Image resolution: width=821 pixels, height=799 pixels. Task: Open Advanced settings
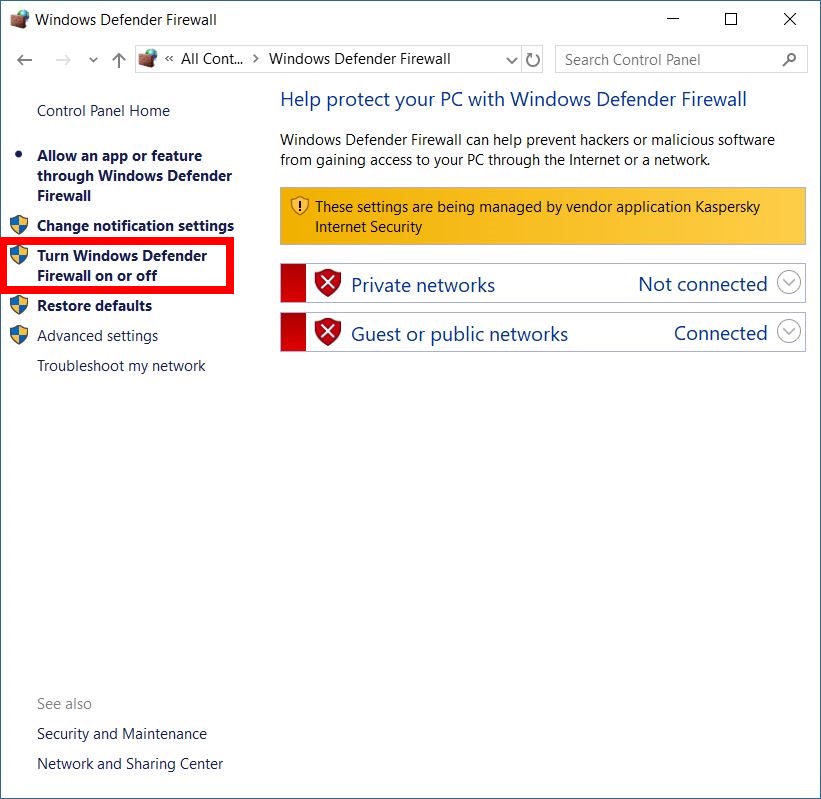97,336
